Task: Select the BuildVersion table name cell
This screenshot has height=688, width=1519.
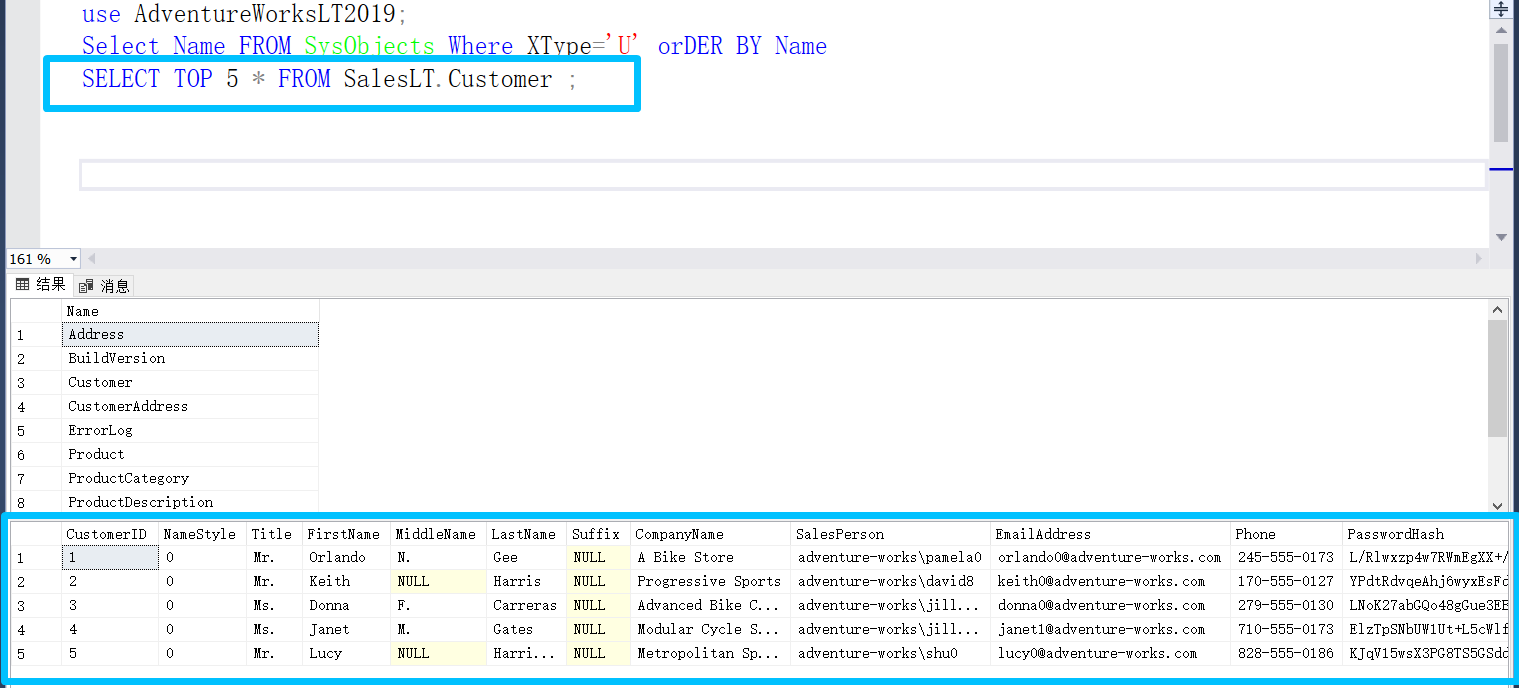Action: (190, 358)
